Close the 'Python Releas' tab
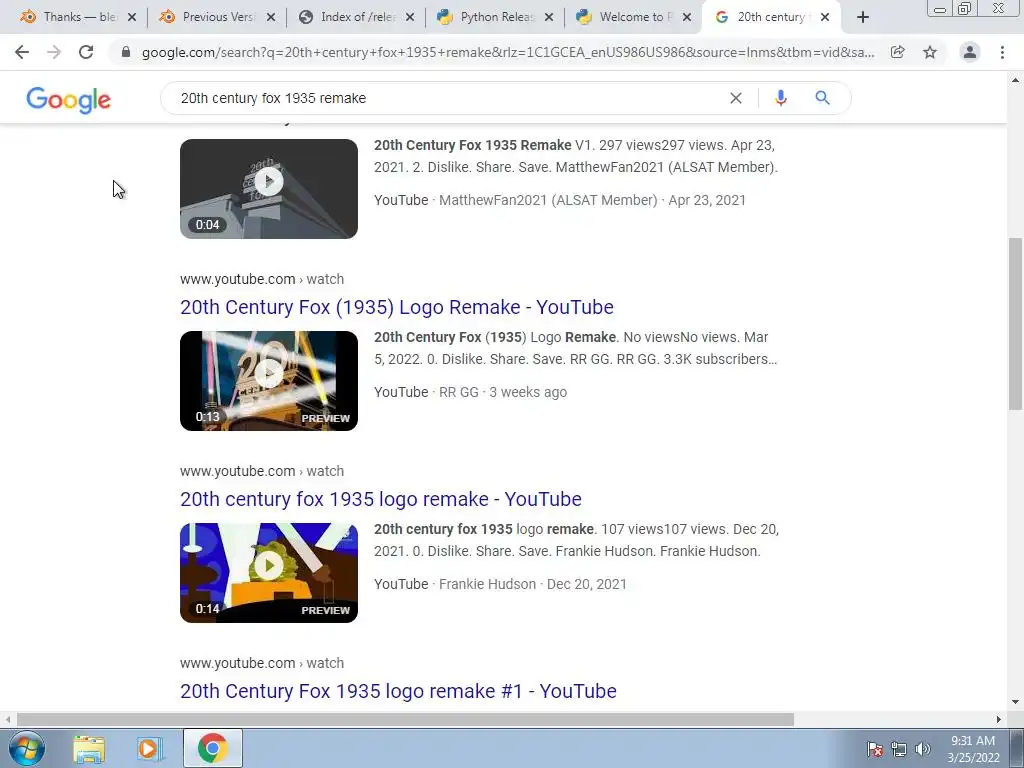 tap(549, 17)
